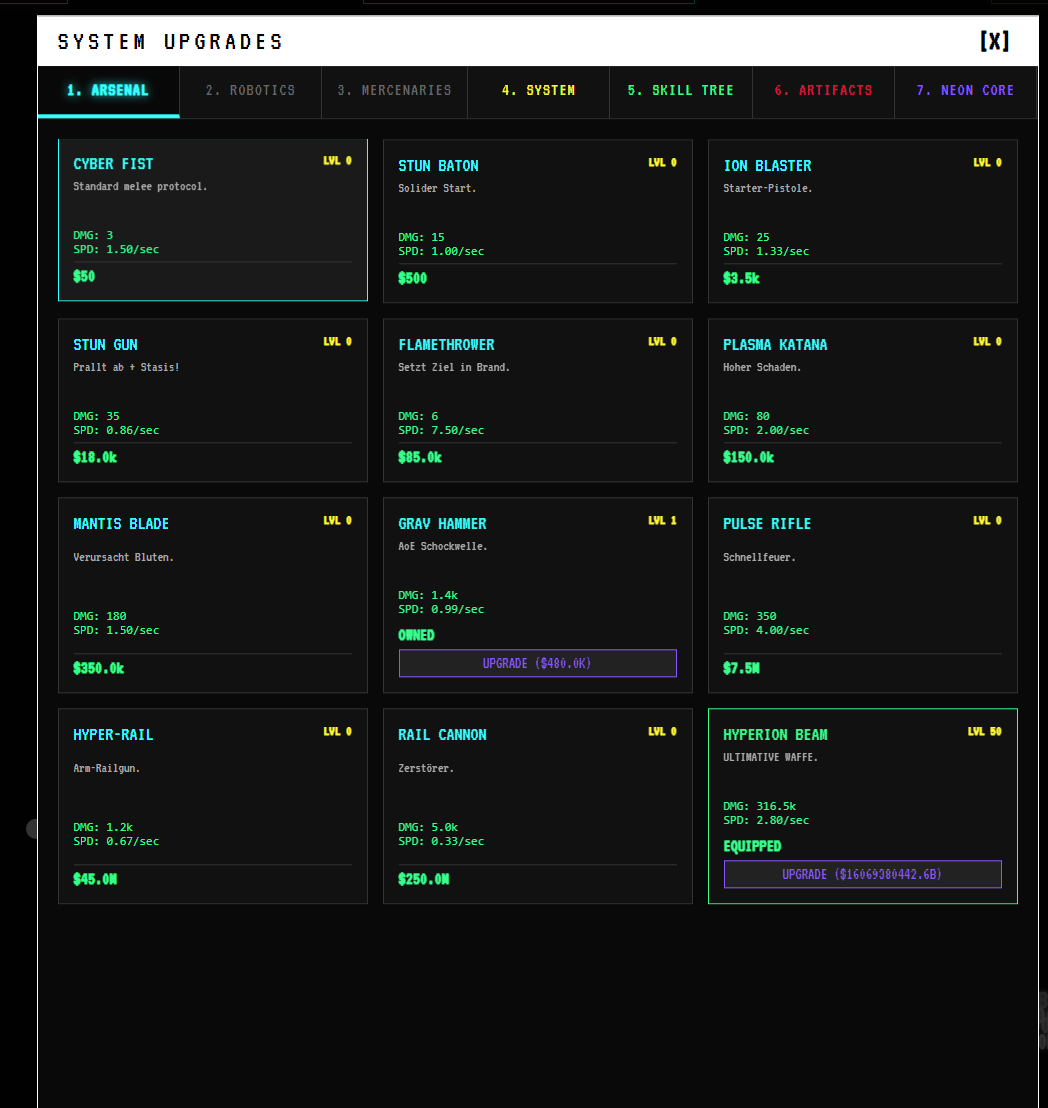Click "Prallt ab + Stasis!" description
This screenshot has height=1108, width=1048.
(x=126, y=367)
